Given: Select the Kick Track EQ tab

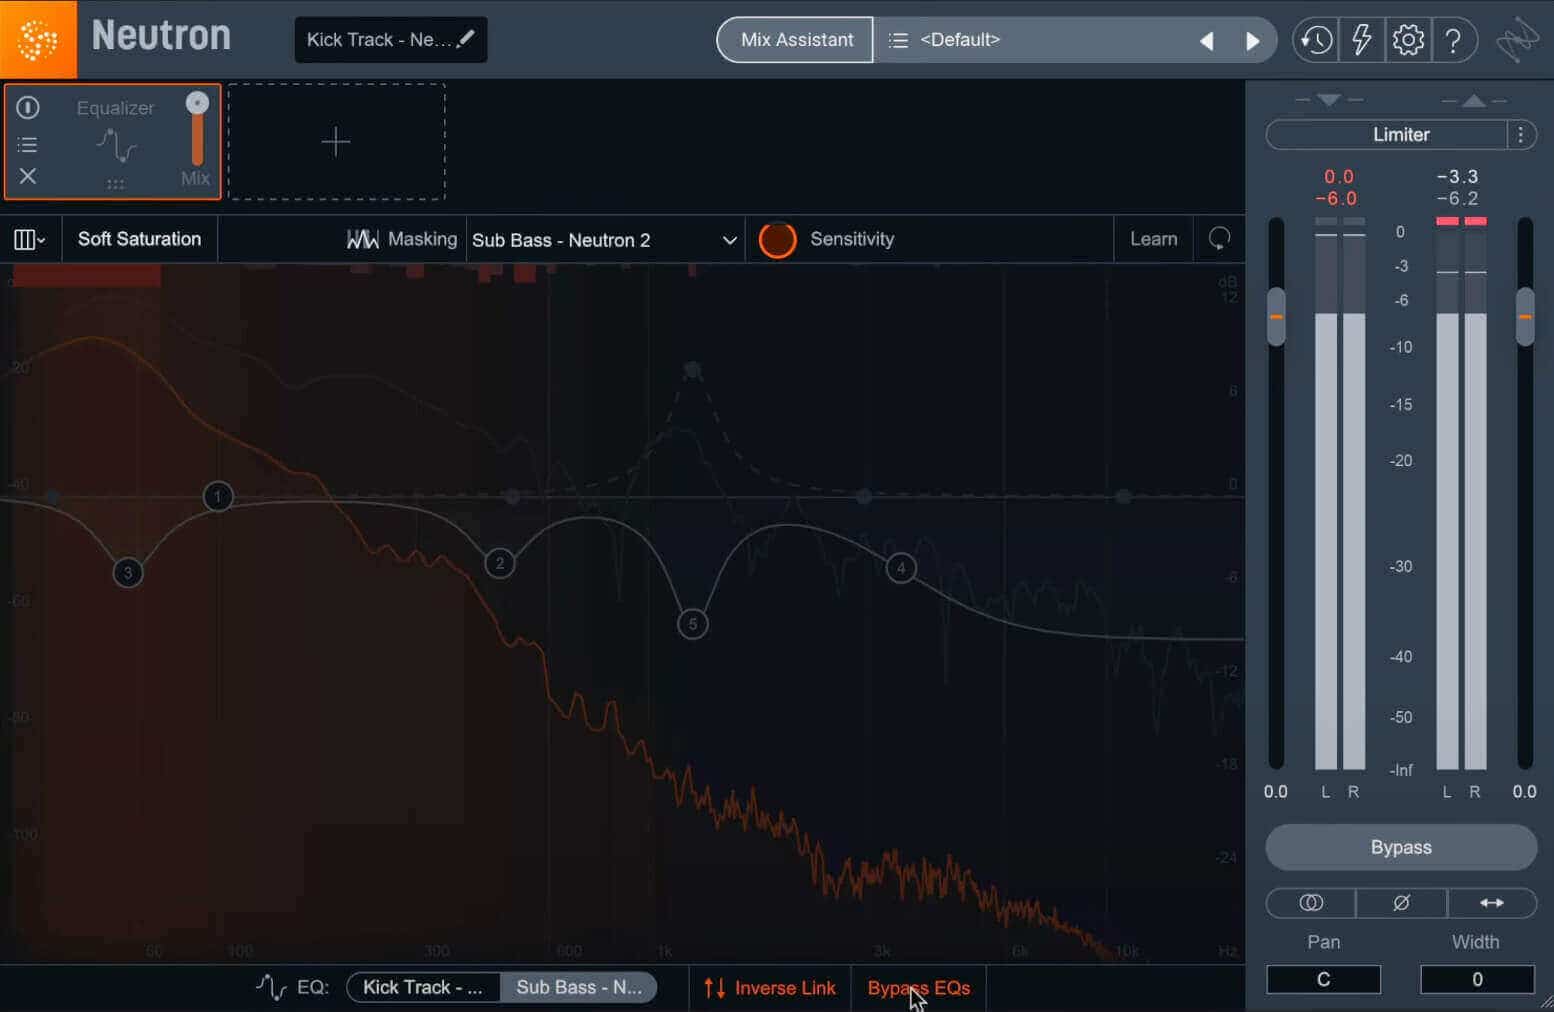Looking at the screenshot, I should [x=423, y=988].
